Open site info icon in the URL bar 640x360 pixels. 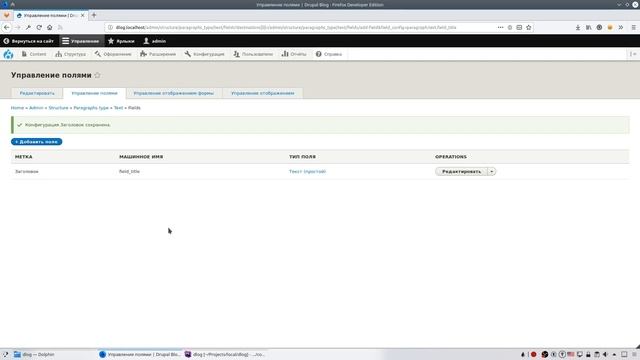click(x=110, y=27)
